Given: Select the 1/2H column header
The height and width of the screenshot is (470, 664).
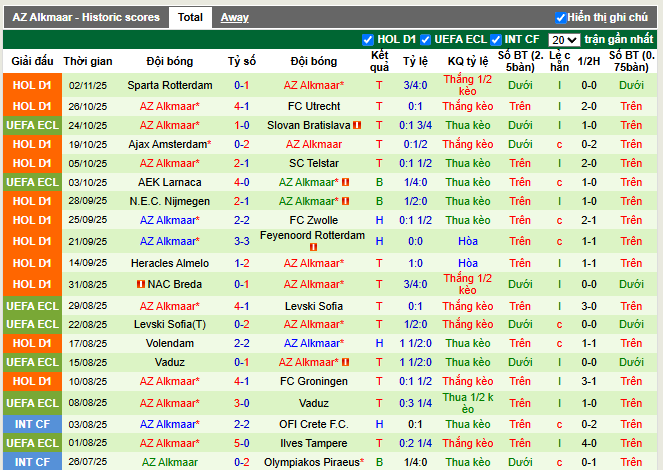Looking at the screenshot, I should pyautogui.click(x=589, y=61).
